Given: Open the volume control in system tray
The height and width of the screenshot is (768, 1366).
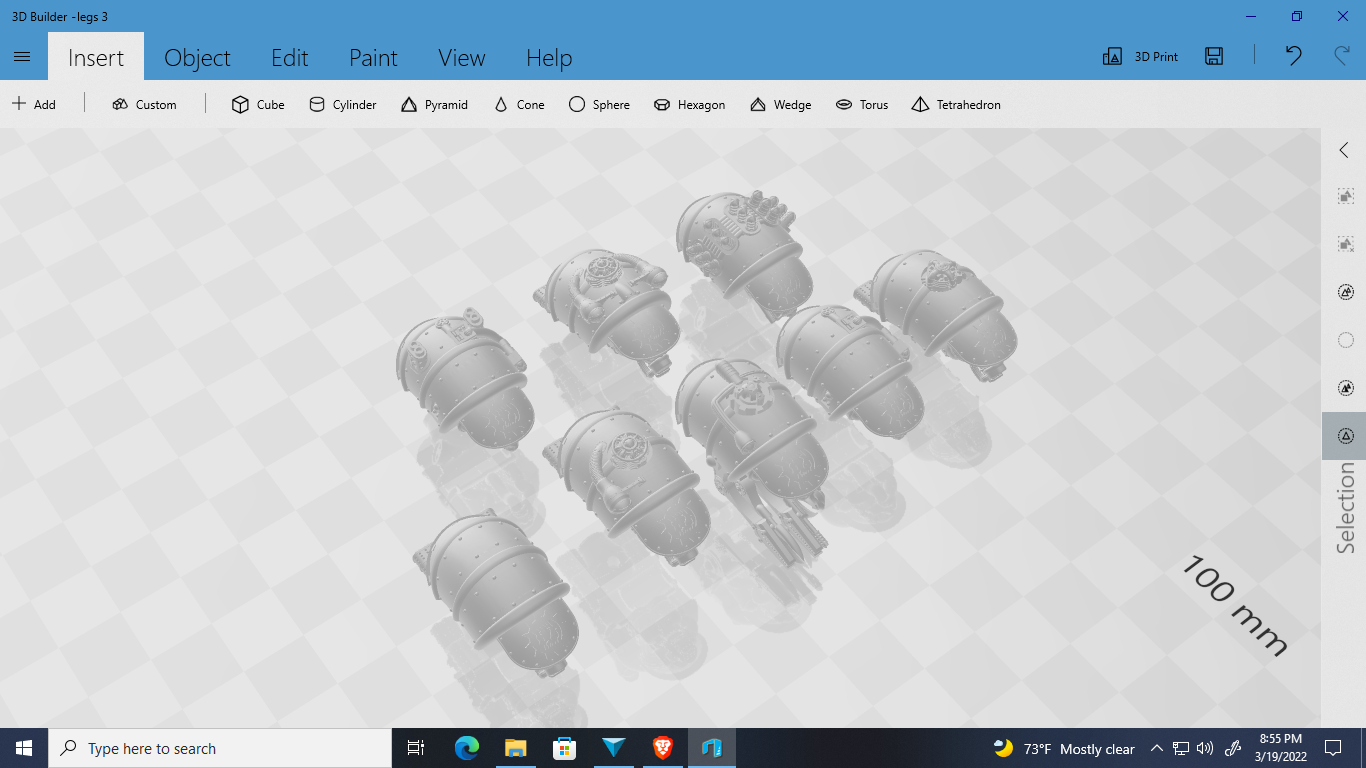Looking at the screenshot, I should (x=1204, y=748).
